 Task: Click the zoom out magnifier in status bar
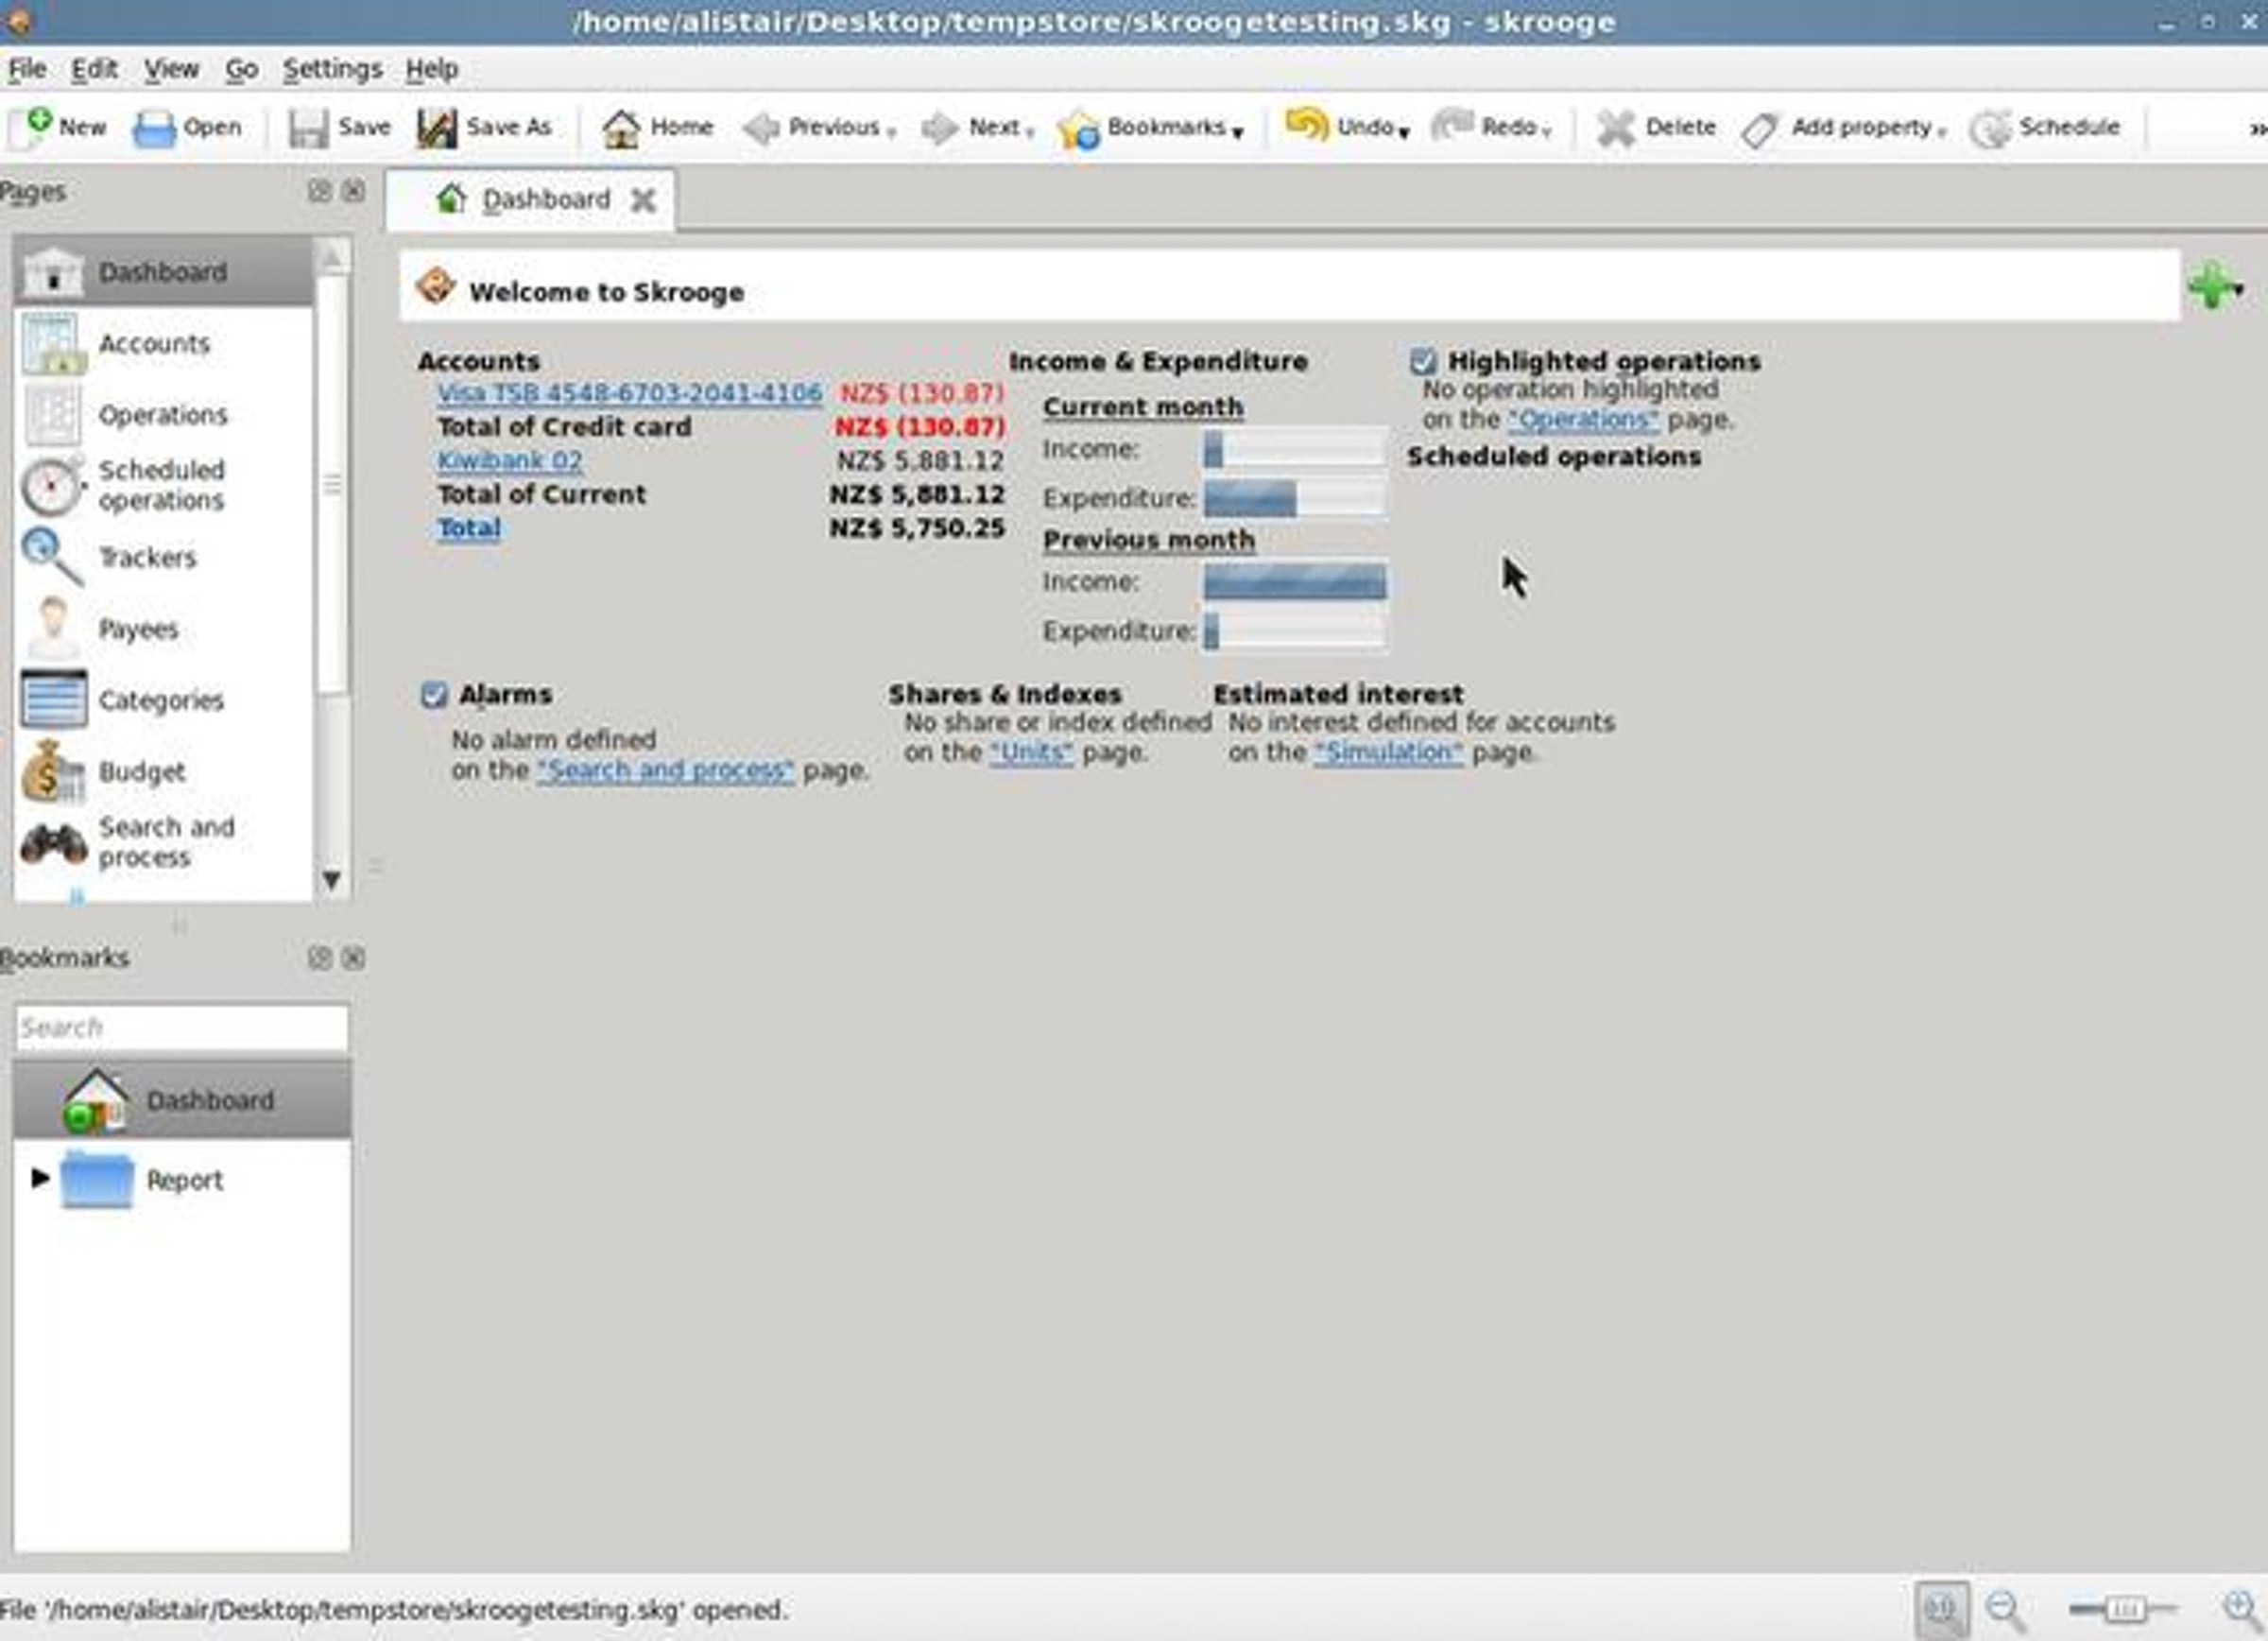coord(2005,1609)
